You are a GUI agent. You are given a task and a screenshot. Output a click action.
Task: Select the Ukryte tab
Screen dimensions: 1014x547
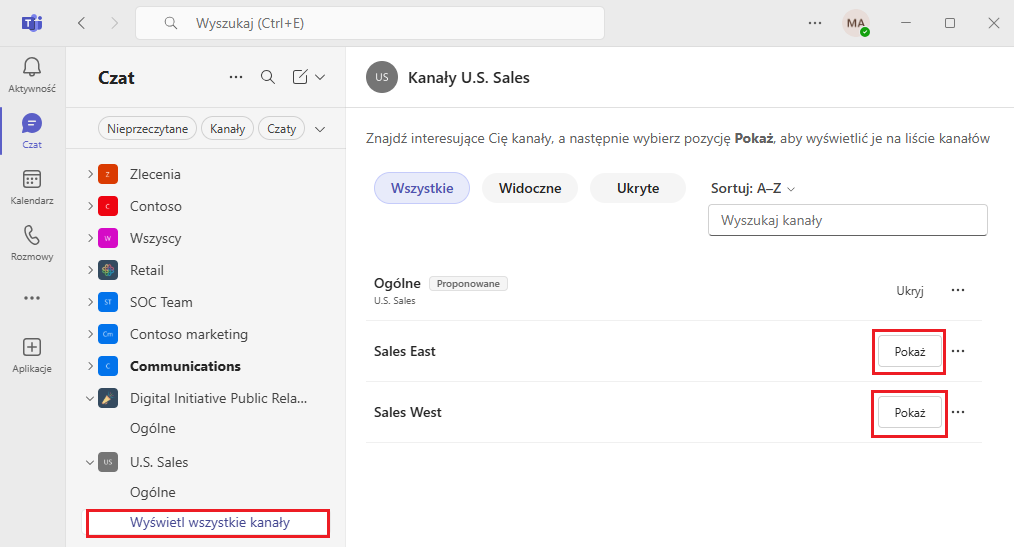(638, 188)
